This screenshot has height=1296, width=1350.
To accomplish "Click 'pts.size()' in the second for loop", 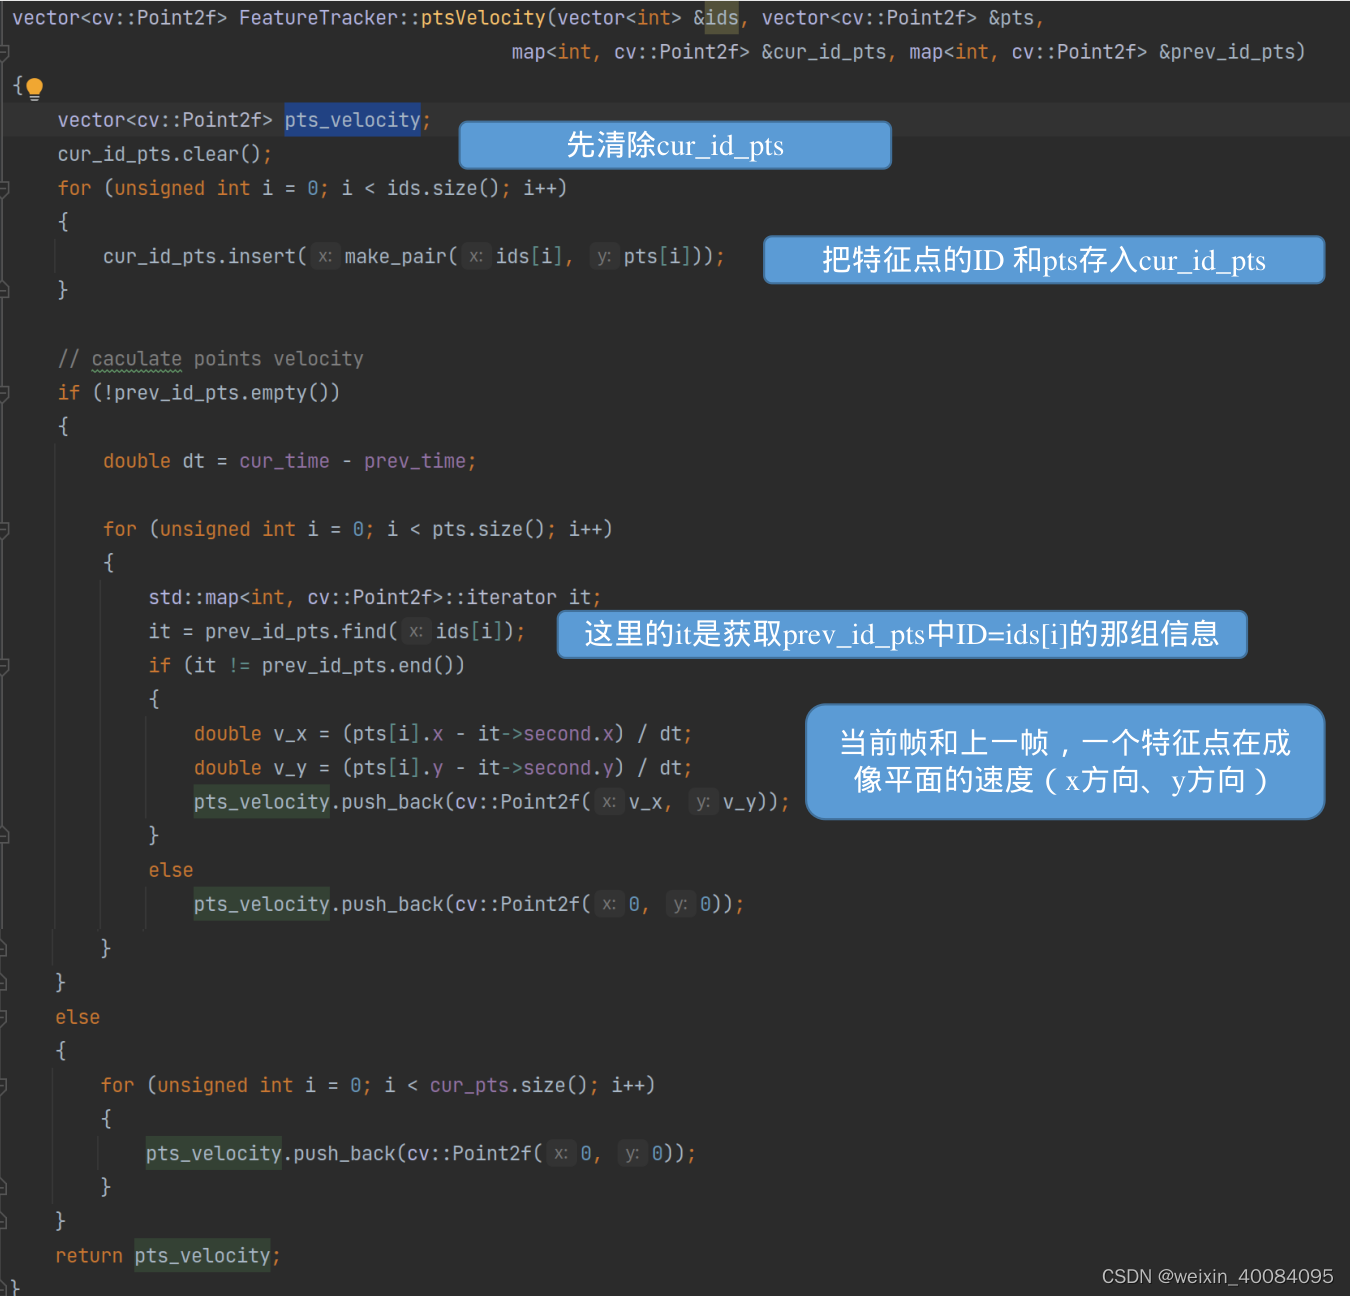I will tap(488, 529).
